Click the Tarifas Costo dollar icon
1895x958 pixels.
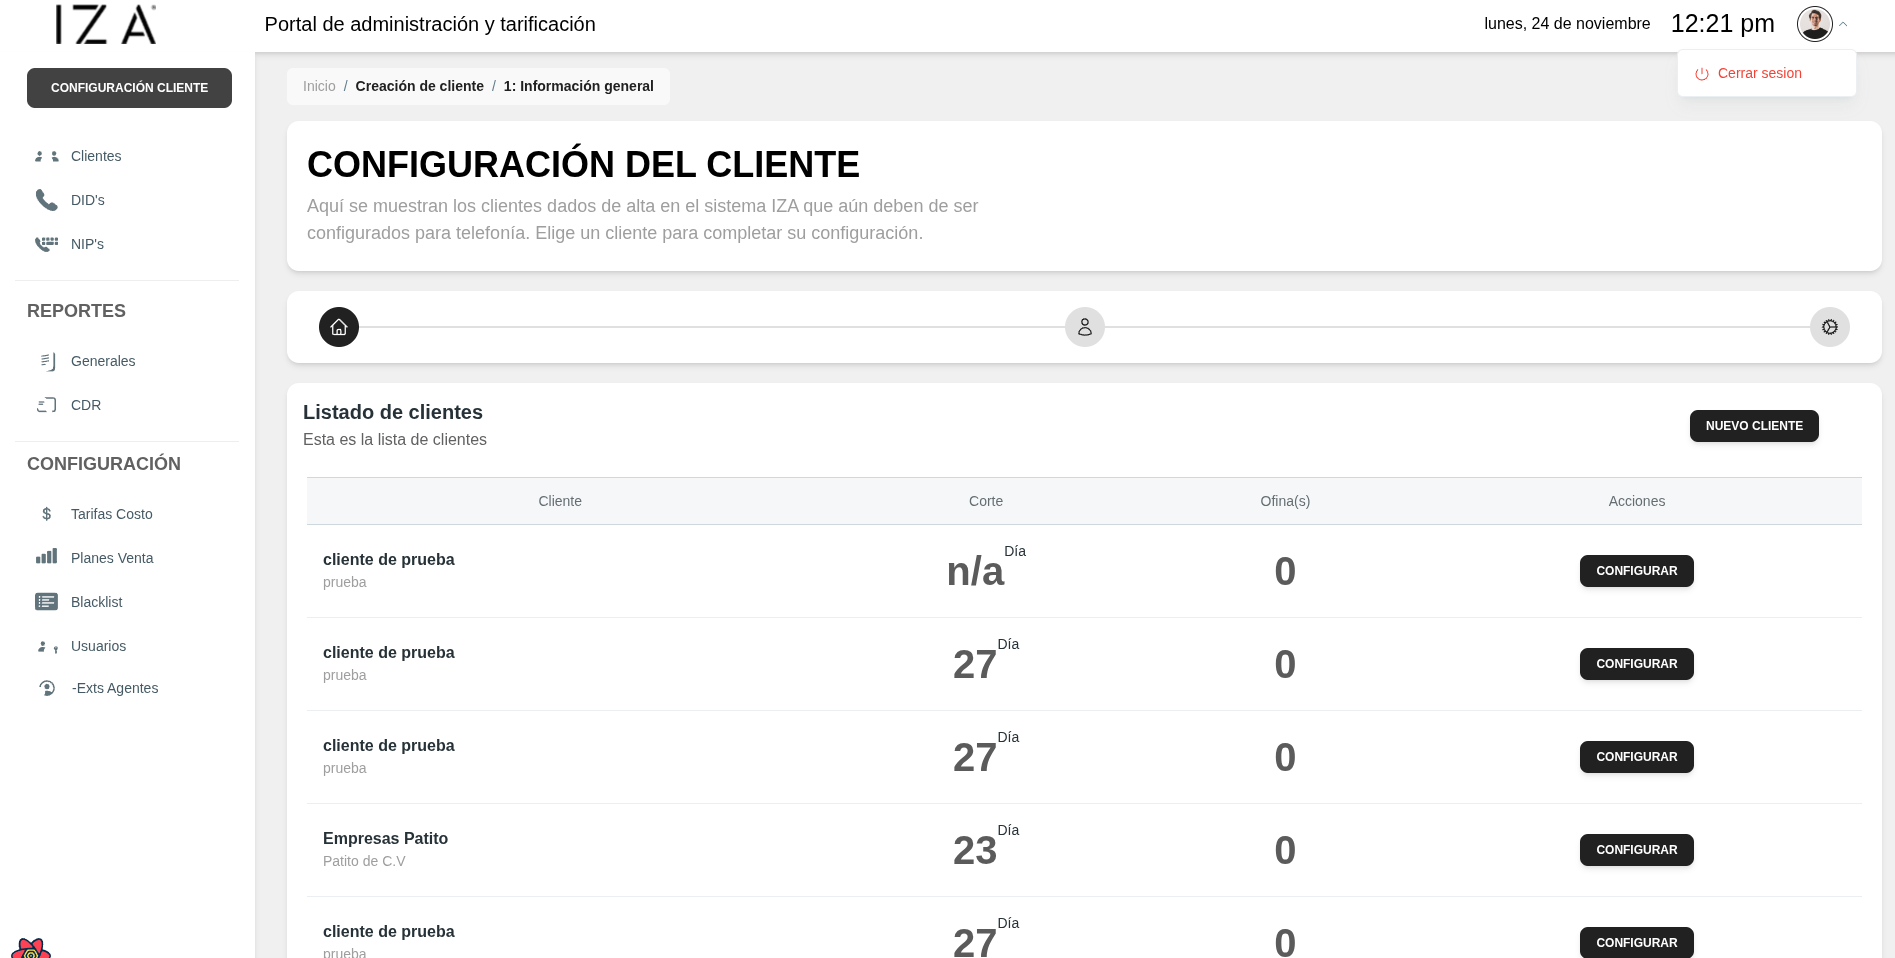pos(46,514)
